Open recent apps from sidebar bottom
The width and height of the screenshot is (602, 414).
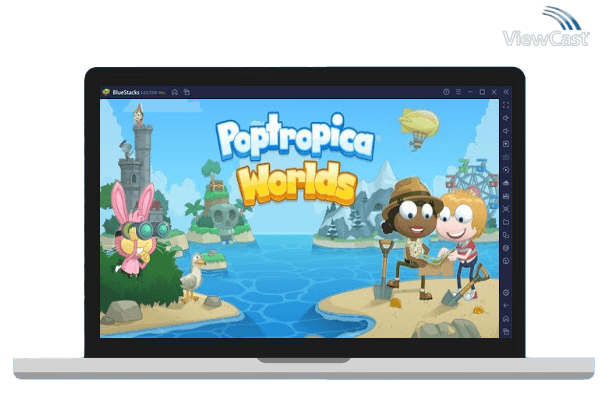pyautogui.click(x=506, y=331)
